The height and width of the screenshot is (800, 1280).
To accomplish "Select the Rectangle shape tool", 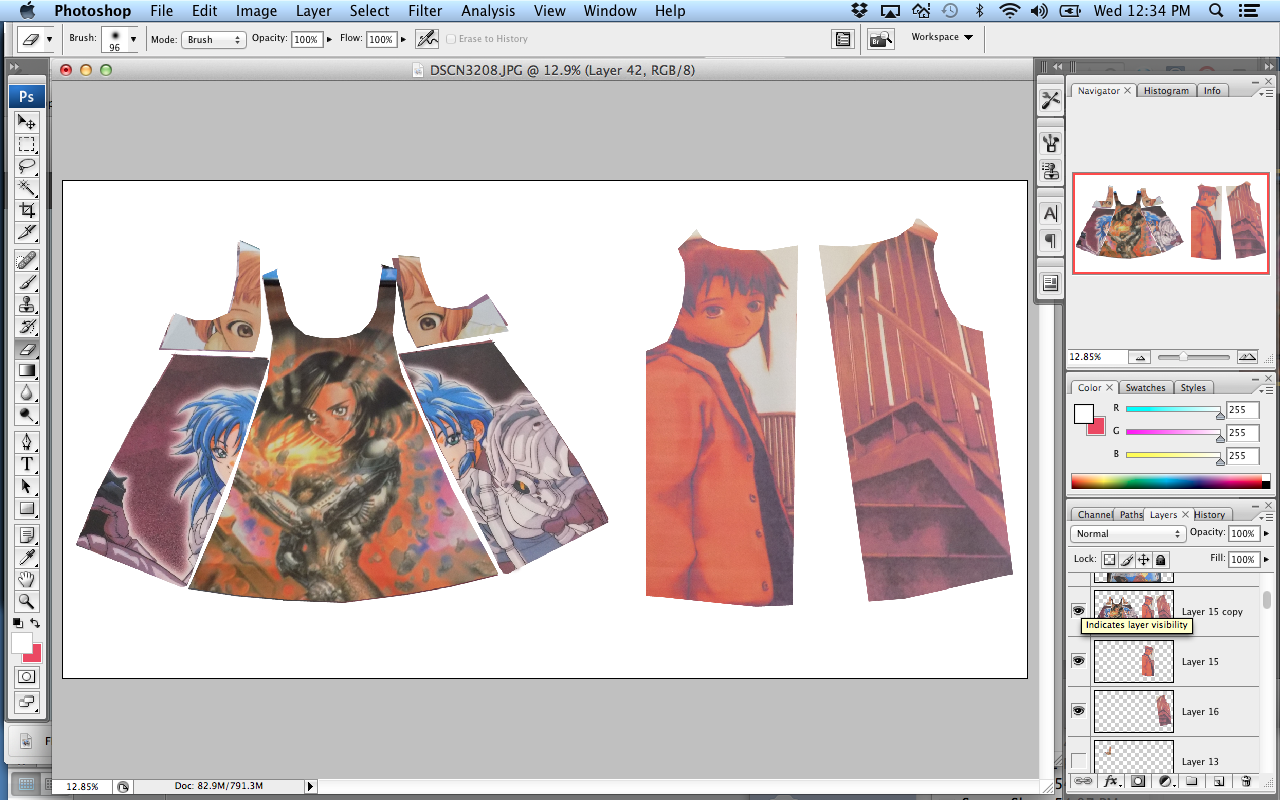I will 27,508.
